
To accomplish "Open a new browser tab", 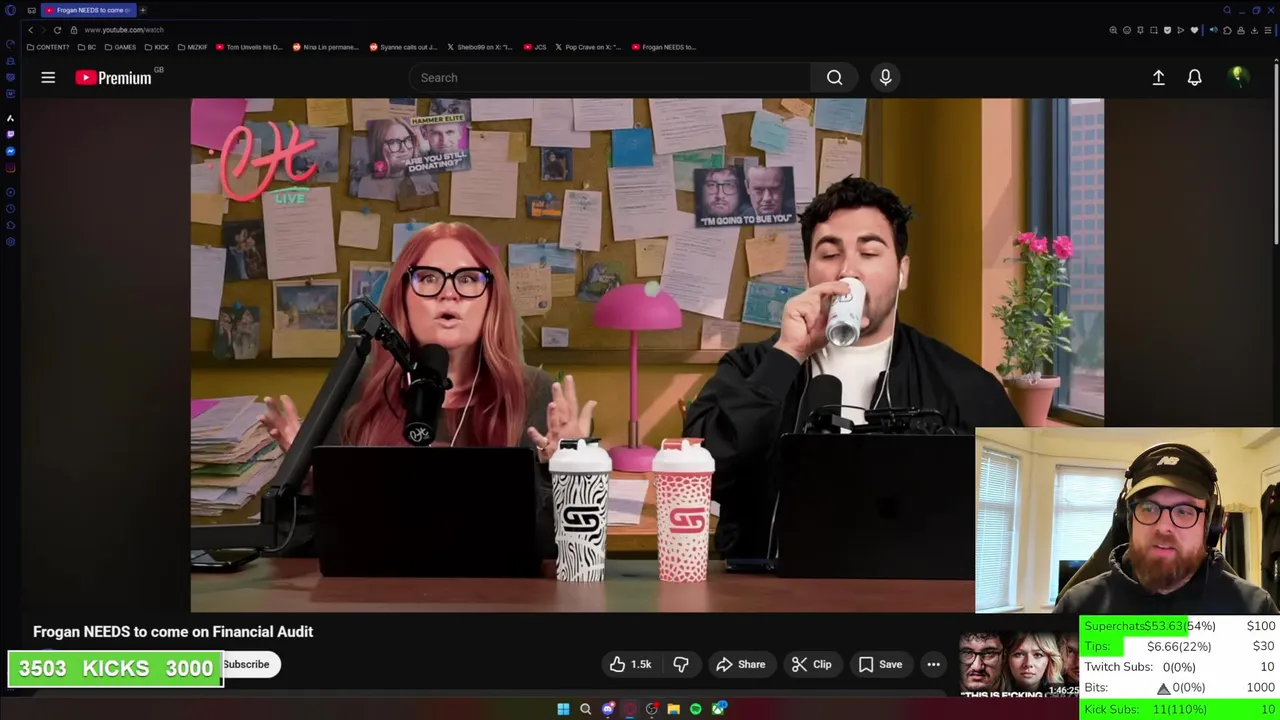I will click(143, 10).
